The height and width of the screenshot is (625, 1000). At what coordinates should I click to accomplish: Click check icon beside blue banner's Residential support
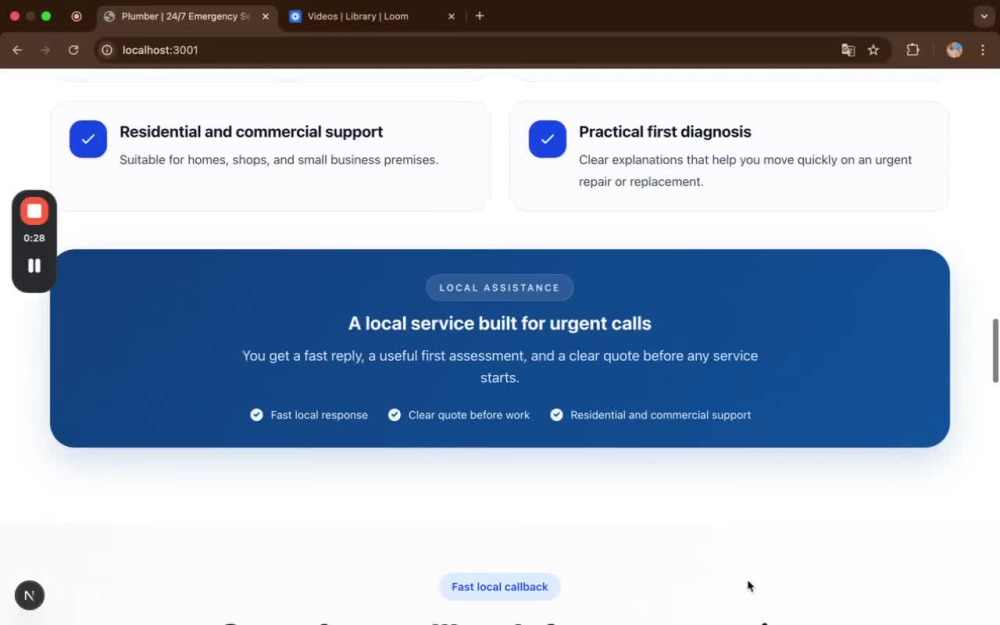point(556,415)
